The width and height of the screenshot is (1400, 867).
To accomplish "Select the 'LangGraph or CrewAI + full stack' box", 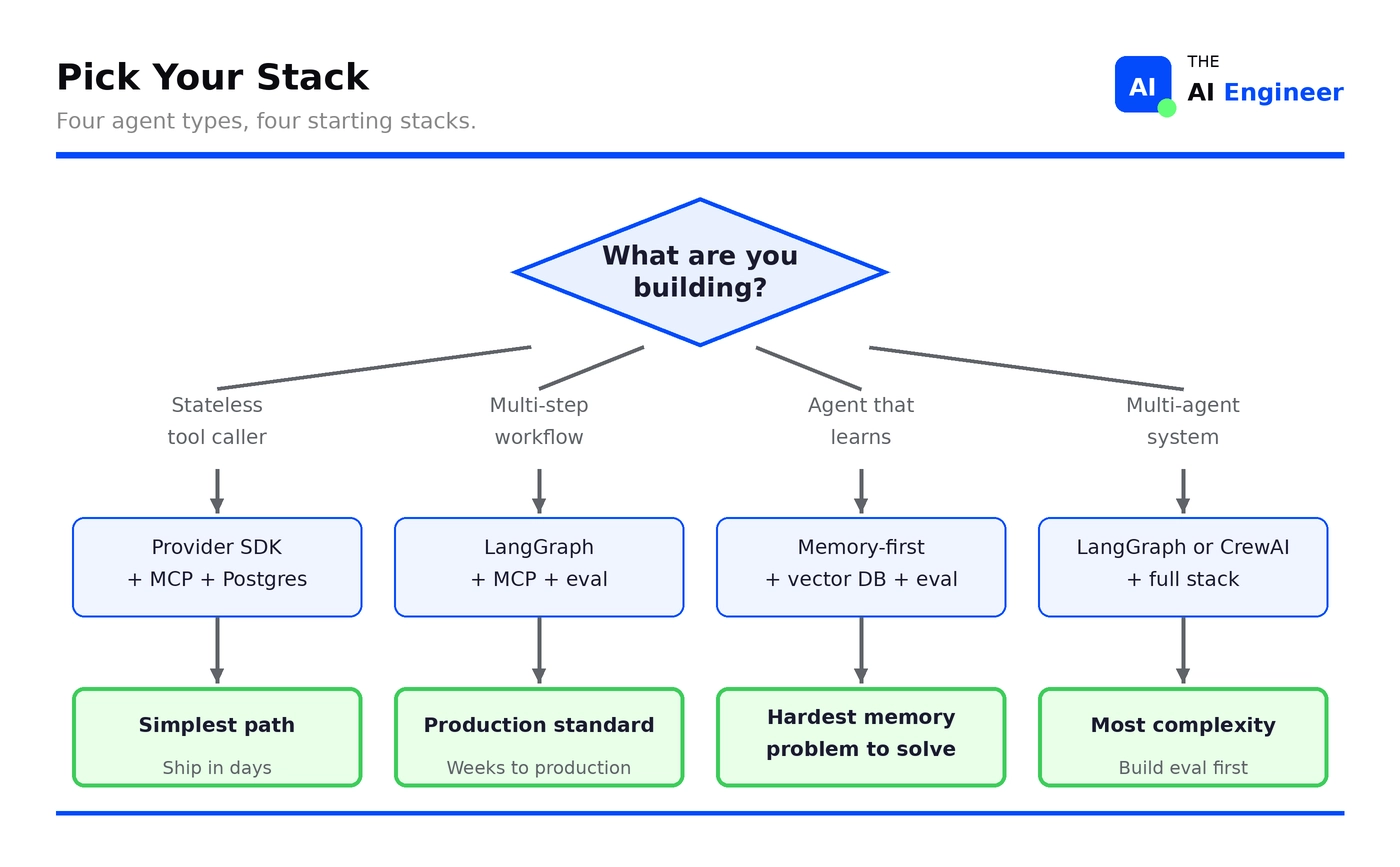I will 1183,567.
